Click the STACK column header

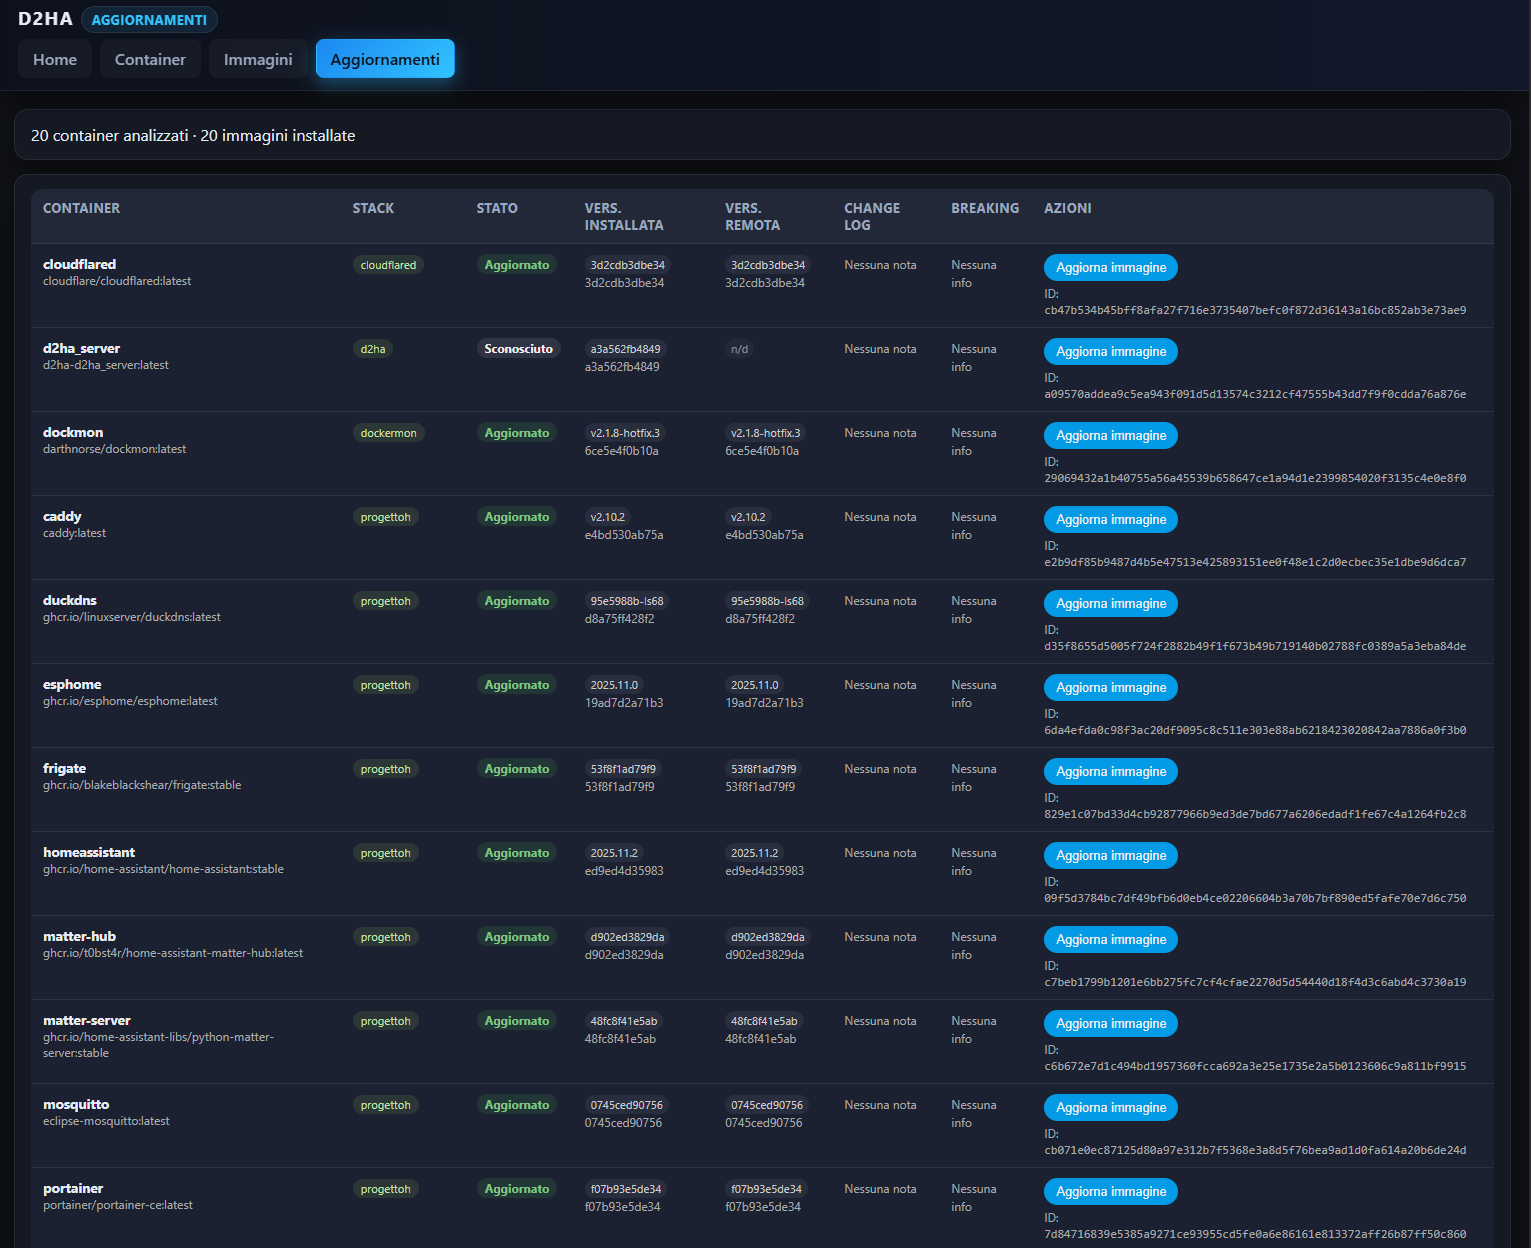point(373,208)
